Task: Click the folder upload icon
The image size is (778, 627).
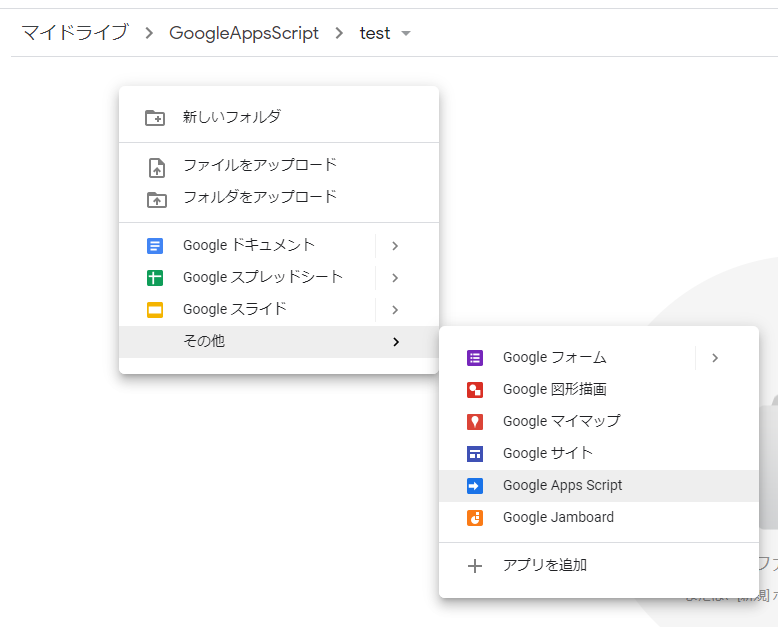Action: (x=157, y=199)
